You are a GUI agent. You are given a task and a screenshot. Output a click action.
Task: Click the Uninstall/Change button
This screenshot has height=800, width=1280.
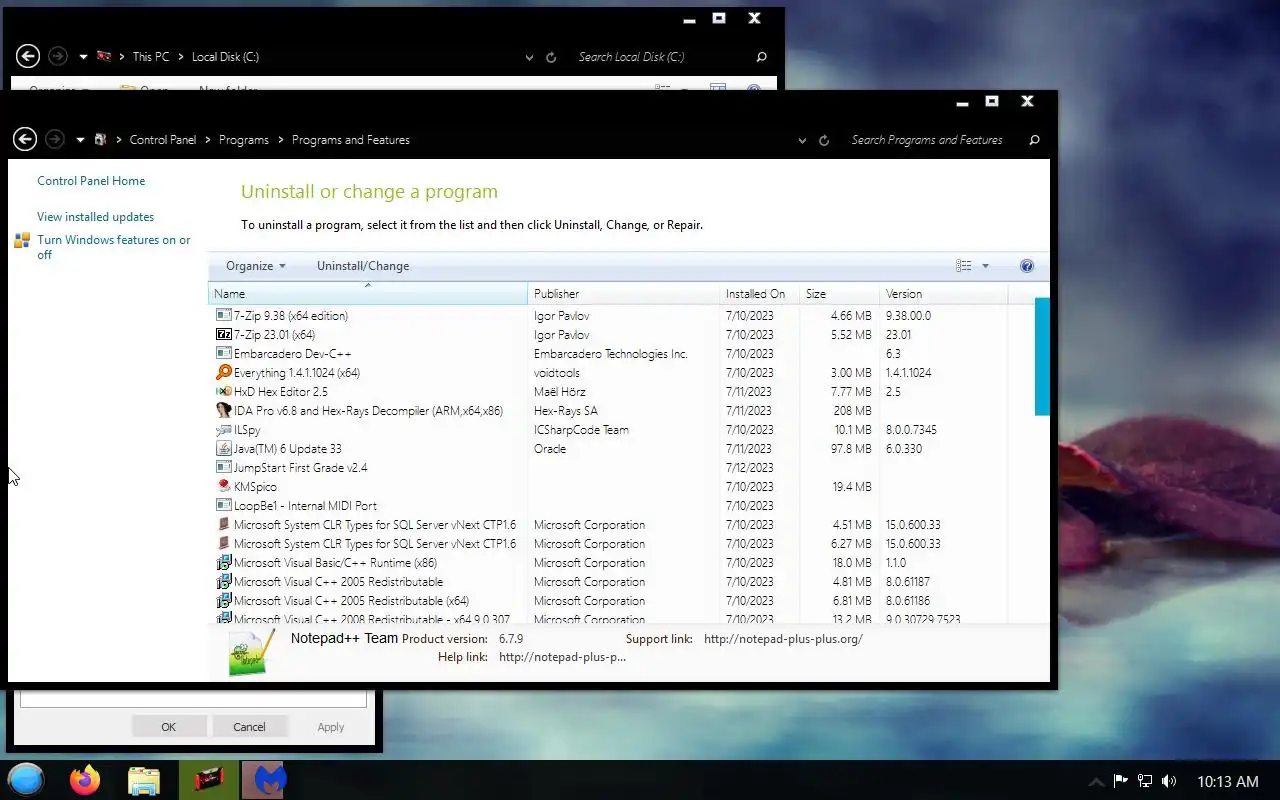pyautogui.click(x=363, y=266)
